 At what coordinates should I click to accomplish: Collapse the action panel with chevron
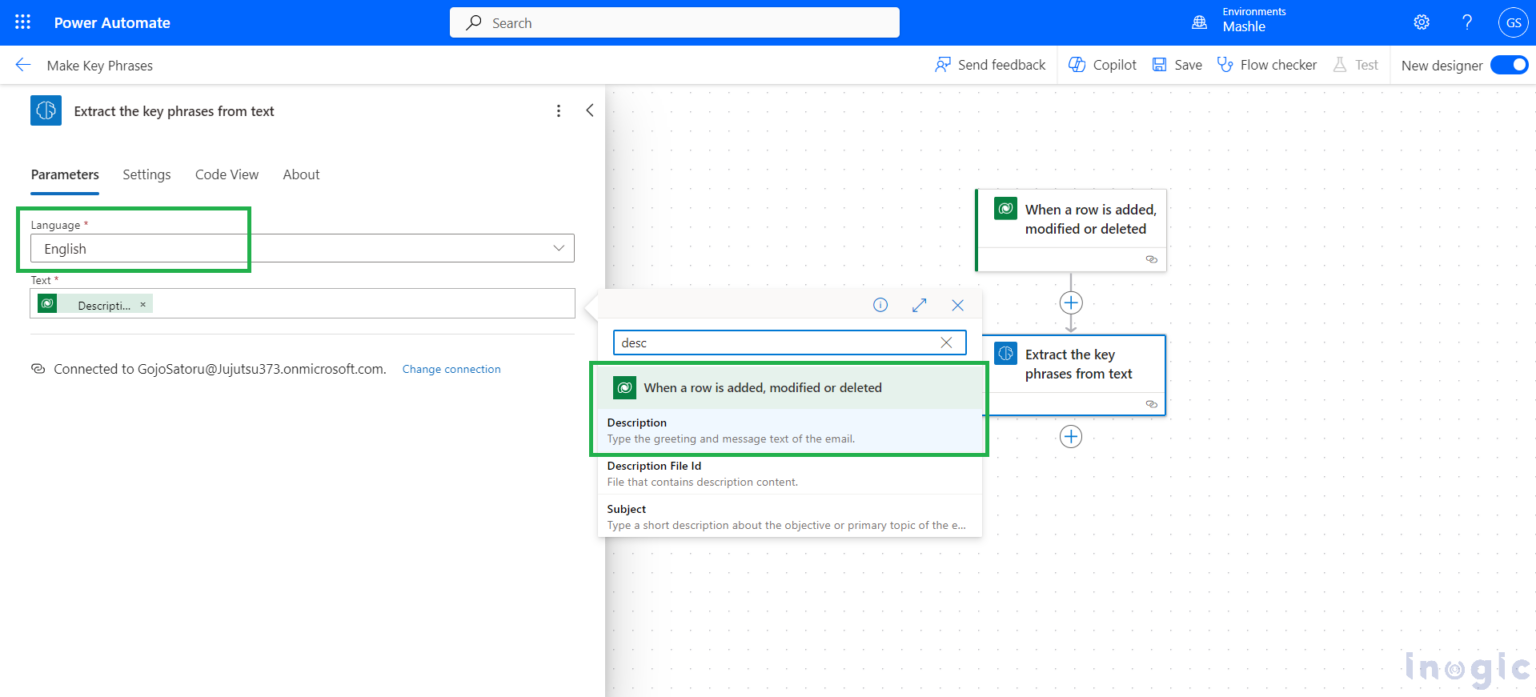[x=589, y=111]
